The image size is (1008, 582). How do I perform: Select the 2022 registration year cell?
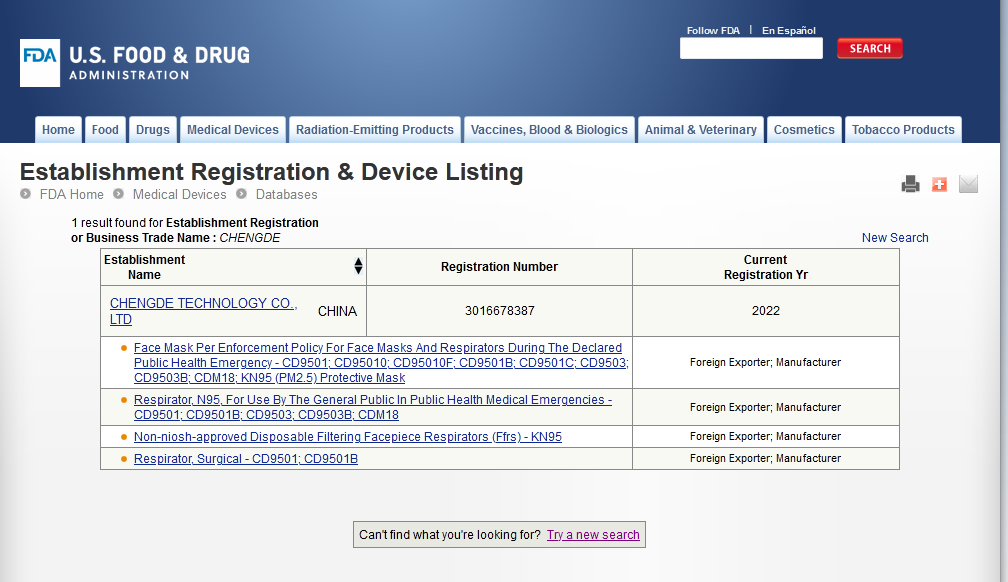pyautogui.click(x=766, y=311)
